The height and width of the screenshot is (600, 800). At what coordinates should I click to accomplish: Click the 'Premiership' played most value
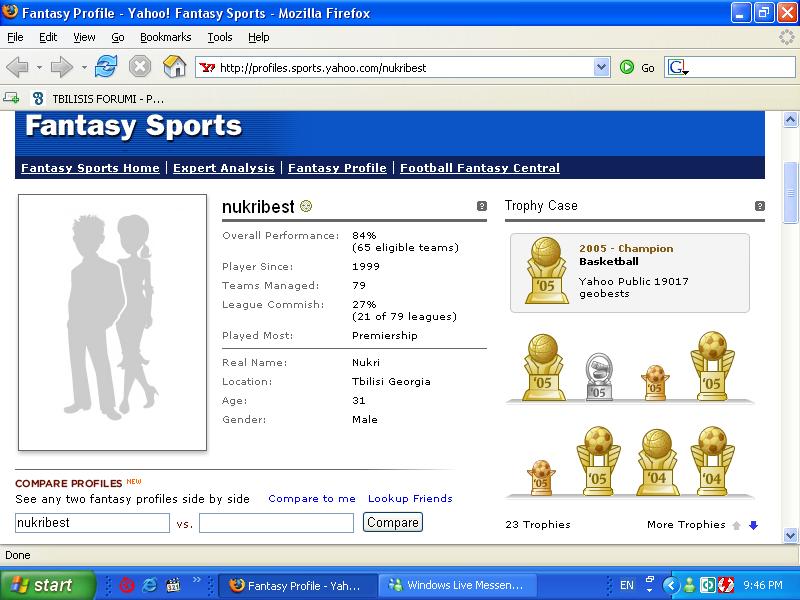tap(385, 336)
